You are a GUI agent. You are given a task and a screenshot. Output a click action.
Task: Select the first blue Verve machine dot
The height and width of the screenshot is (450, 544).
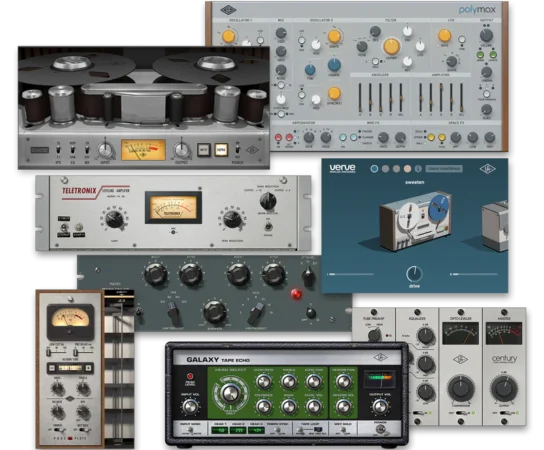click(x=374, y=169)
